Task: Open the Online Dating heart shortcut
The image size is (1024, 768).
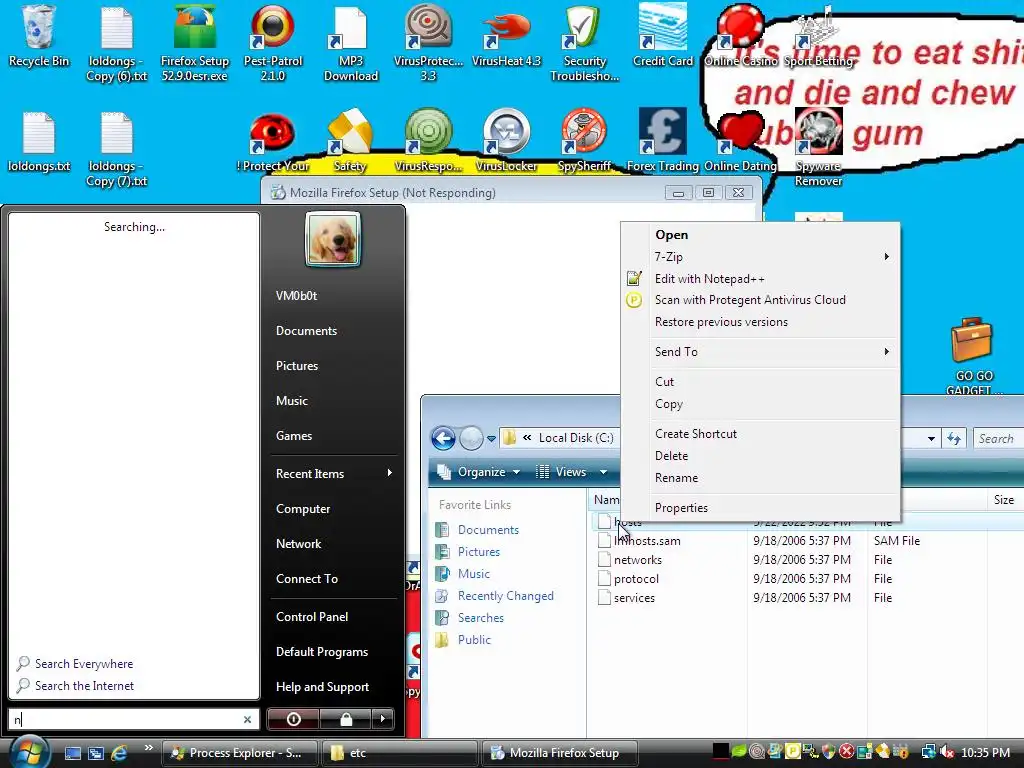Action: pos(741,142)
